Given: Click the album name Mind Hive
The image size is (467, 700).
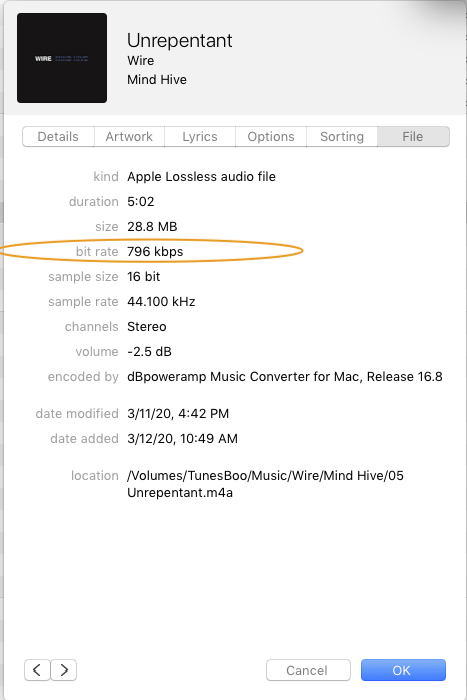Looking at the screenshot, I should point(157,79).
